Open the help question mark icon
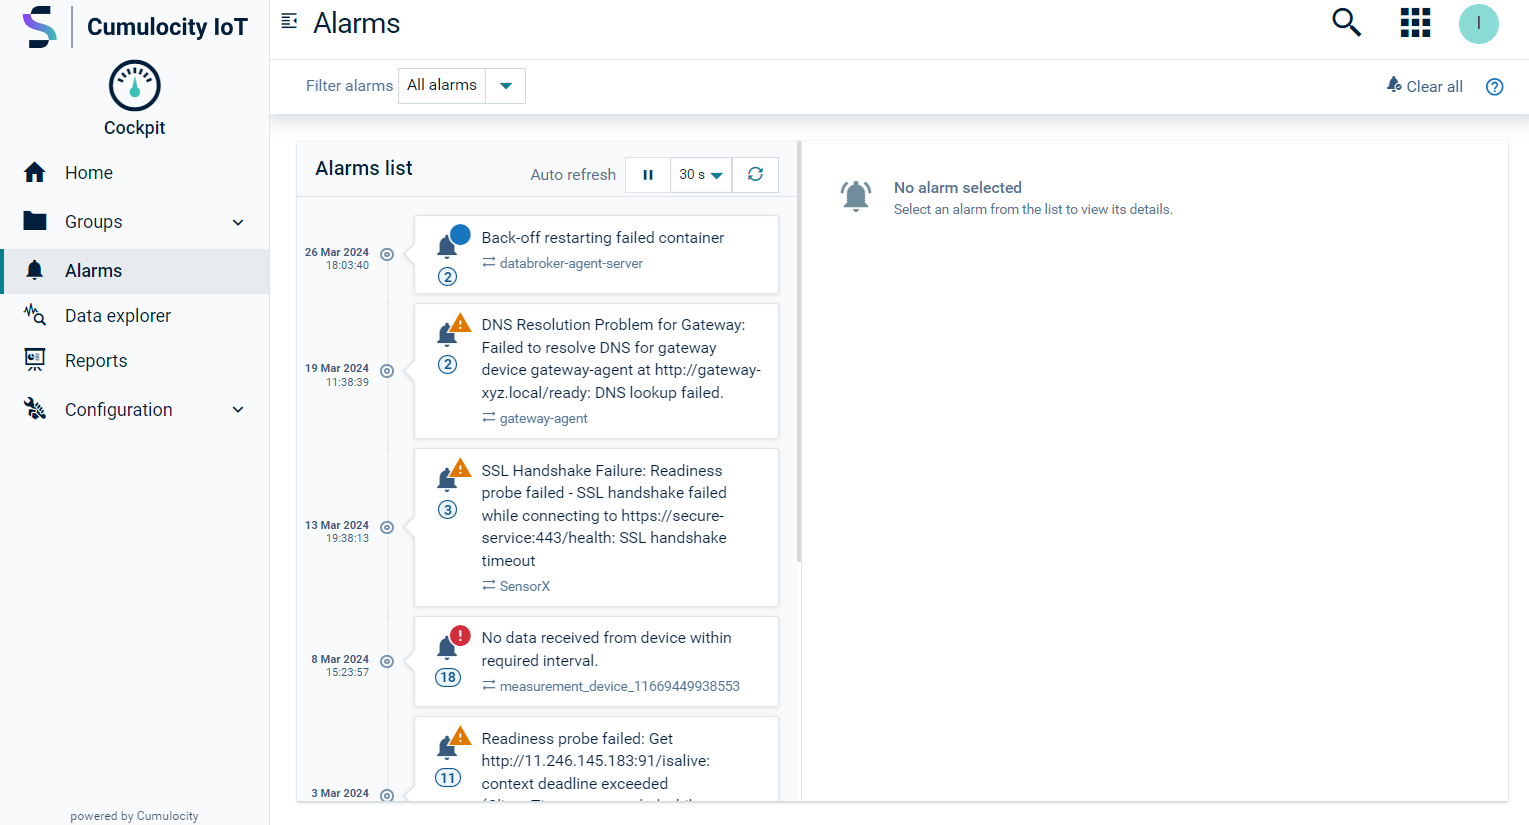1529x825 pixels. click(x=1494, y=87)
